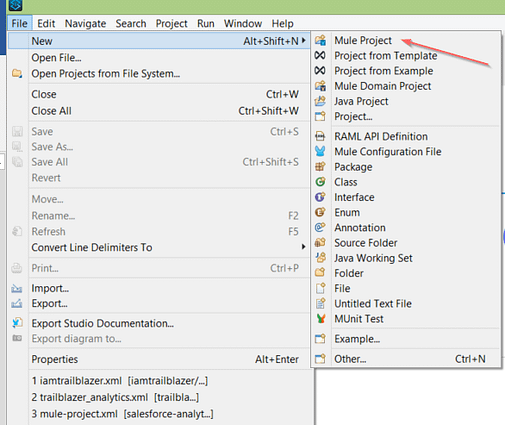505x425 pixels.
Task: Click the Java Working Set icon
Action: pos(320,258)
